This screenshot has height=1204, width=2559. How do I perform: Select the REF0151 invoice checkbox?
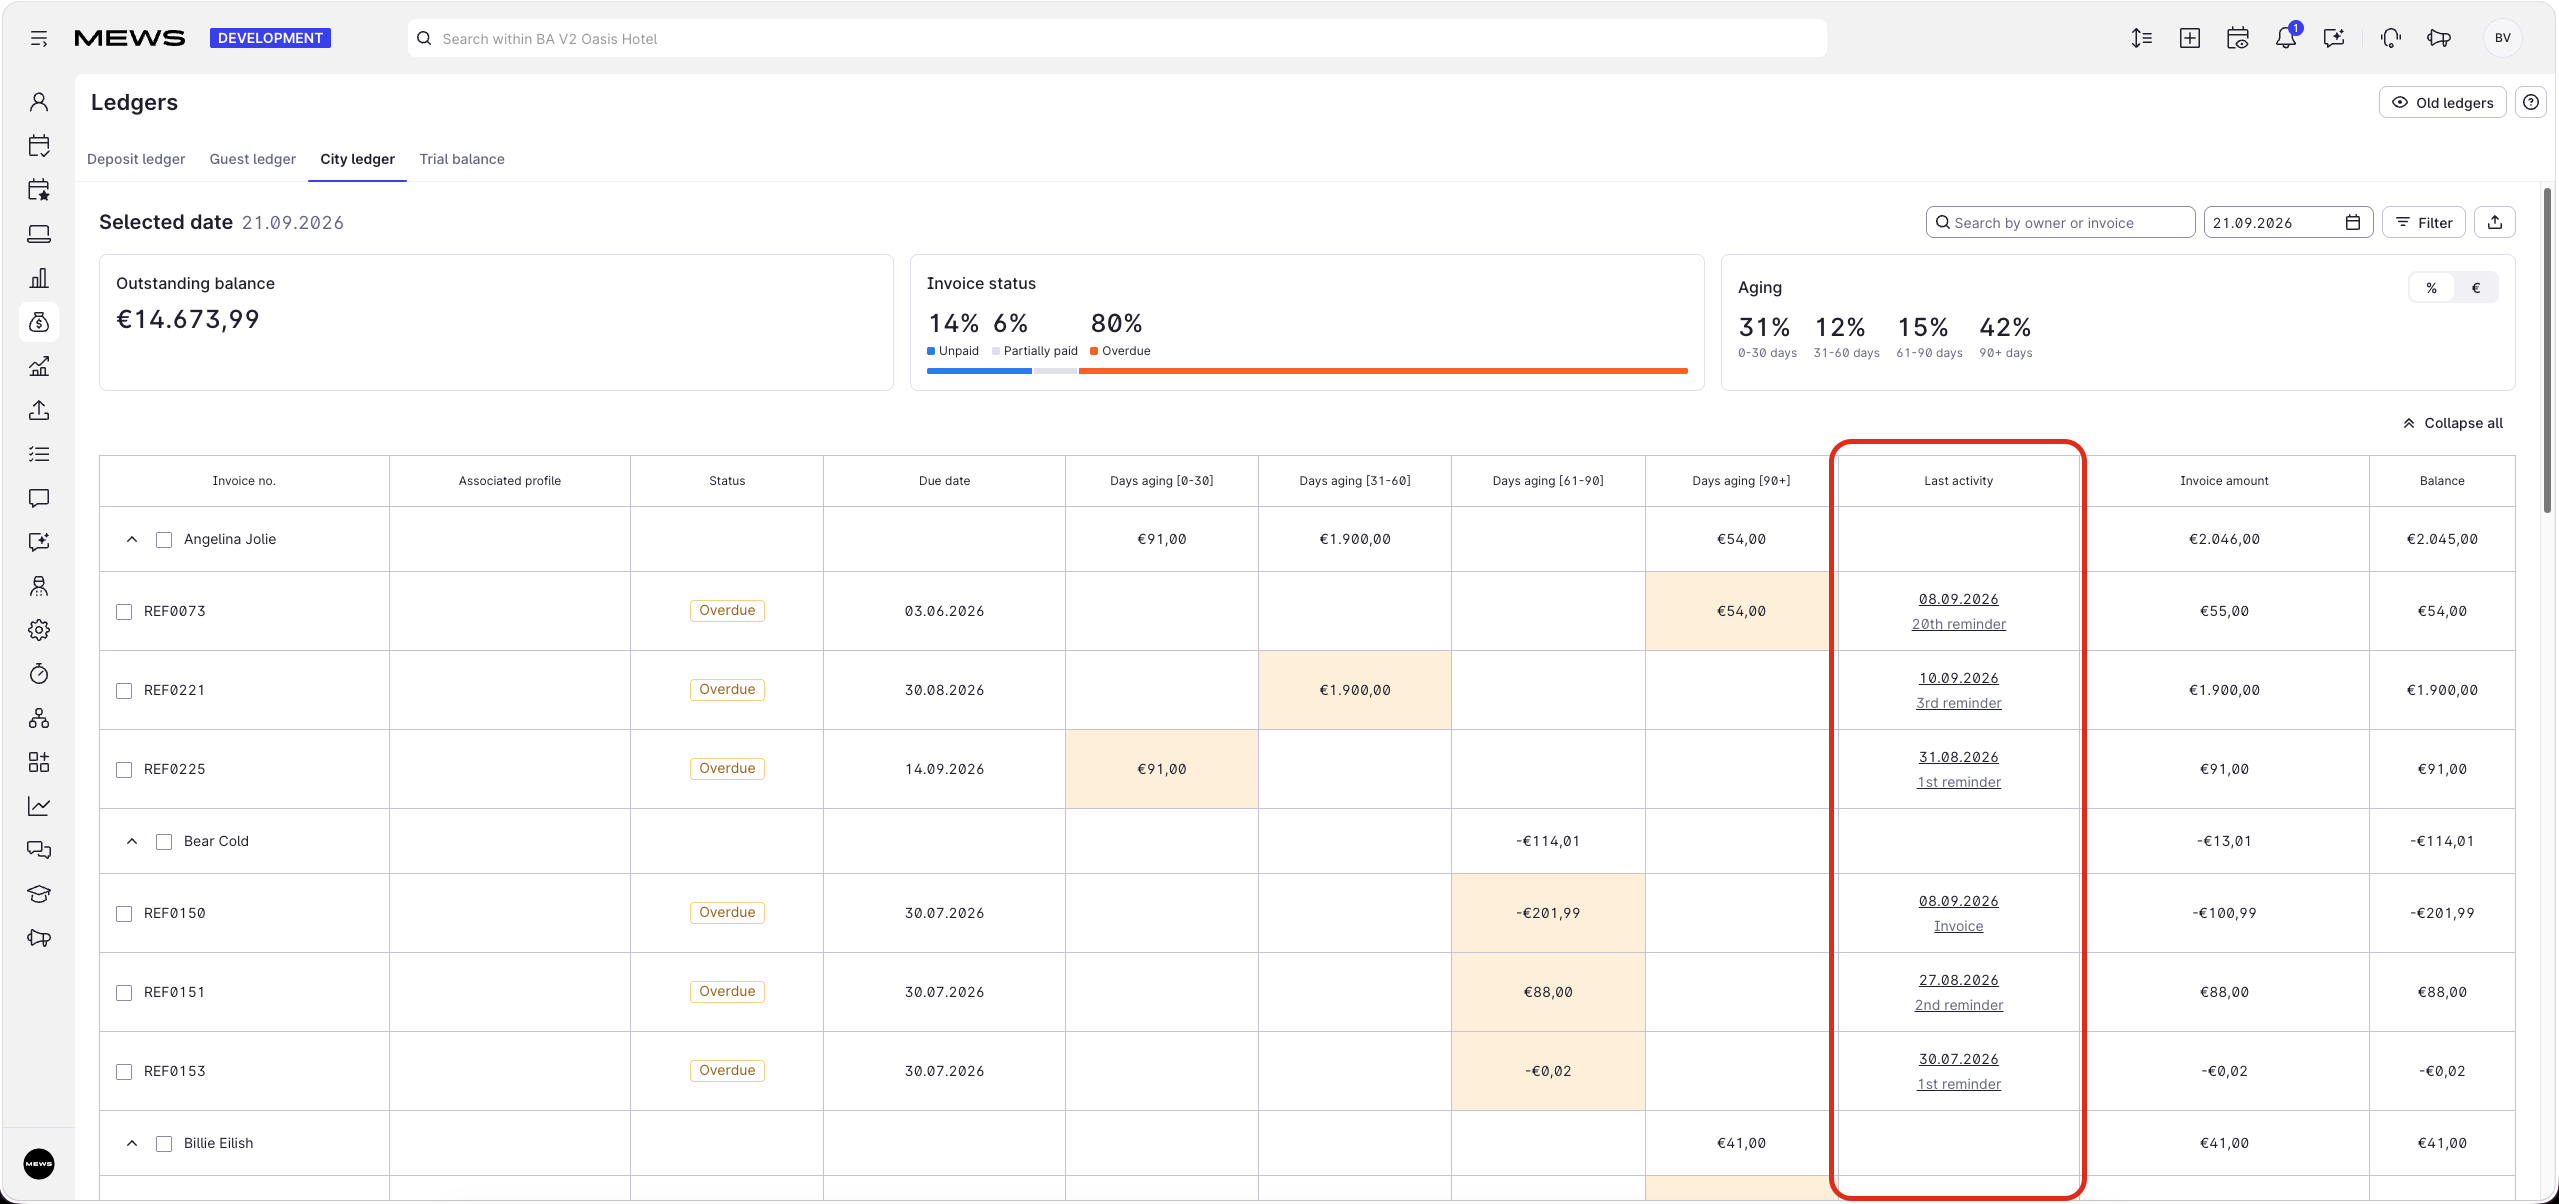pyautogui.click(x=124, y=993)
